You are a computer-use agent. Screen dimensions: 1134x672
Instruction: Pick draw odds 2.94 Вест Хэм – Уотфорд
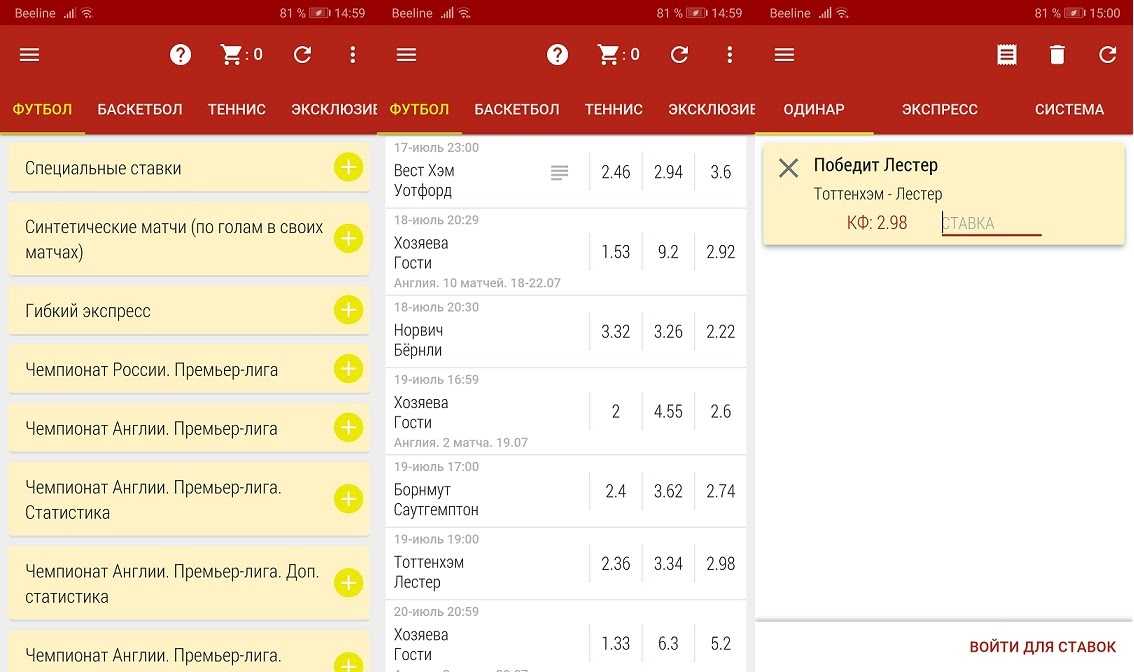[x=668, y=172]
